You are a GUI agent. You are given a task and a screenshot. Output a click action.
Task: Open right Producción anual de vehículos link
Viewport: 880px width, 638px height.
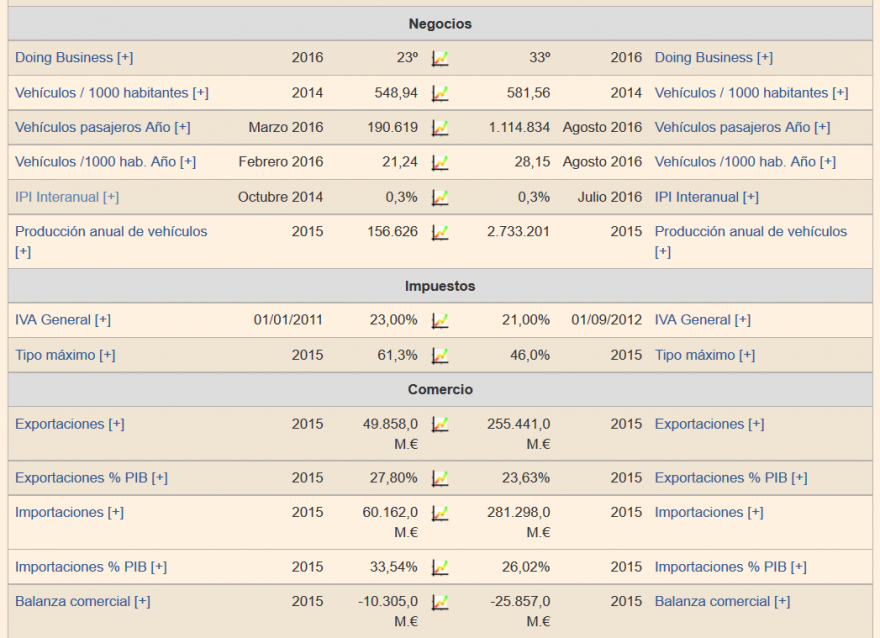pos(751,241)
